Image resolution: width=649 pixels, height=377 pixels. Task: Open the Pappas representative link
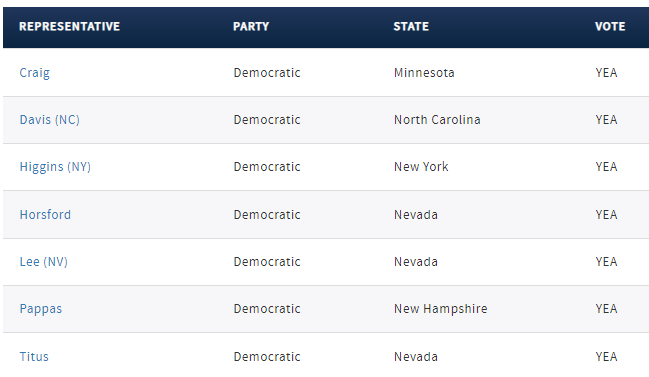[41, 309]
